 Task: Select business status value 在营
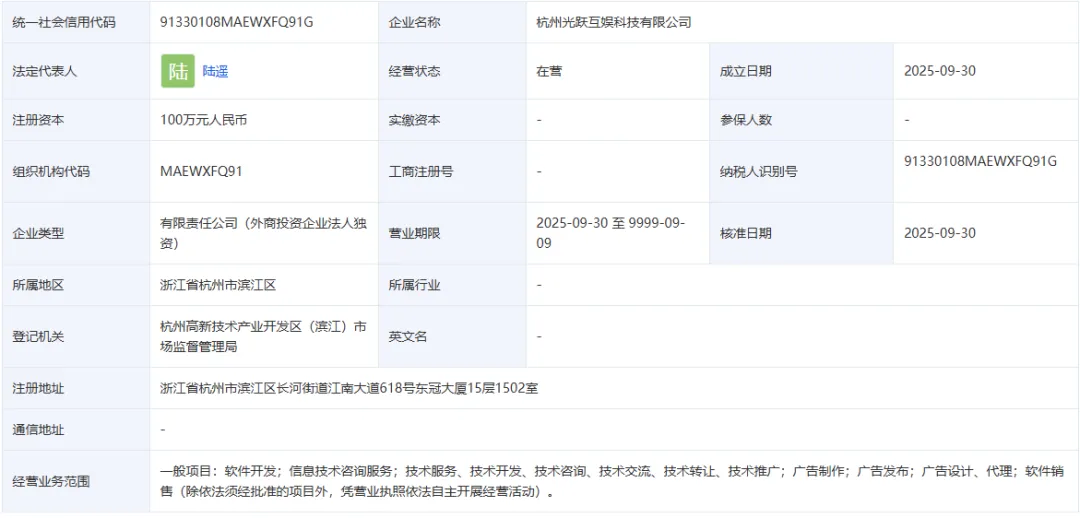[549, 71]
